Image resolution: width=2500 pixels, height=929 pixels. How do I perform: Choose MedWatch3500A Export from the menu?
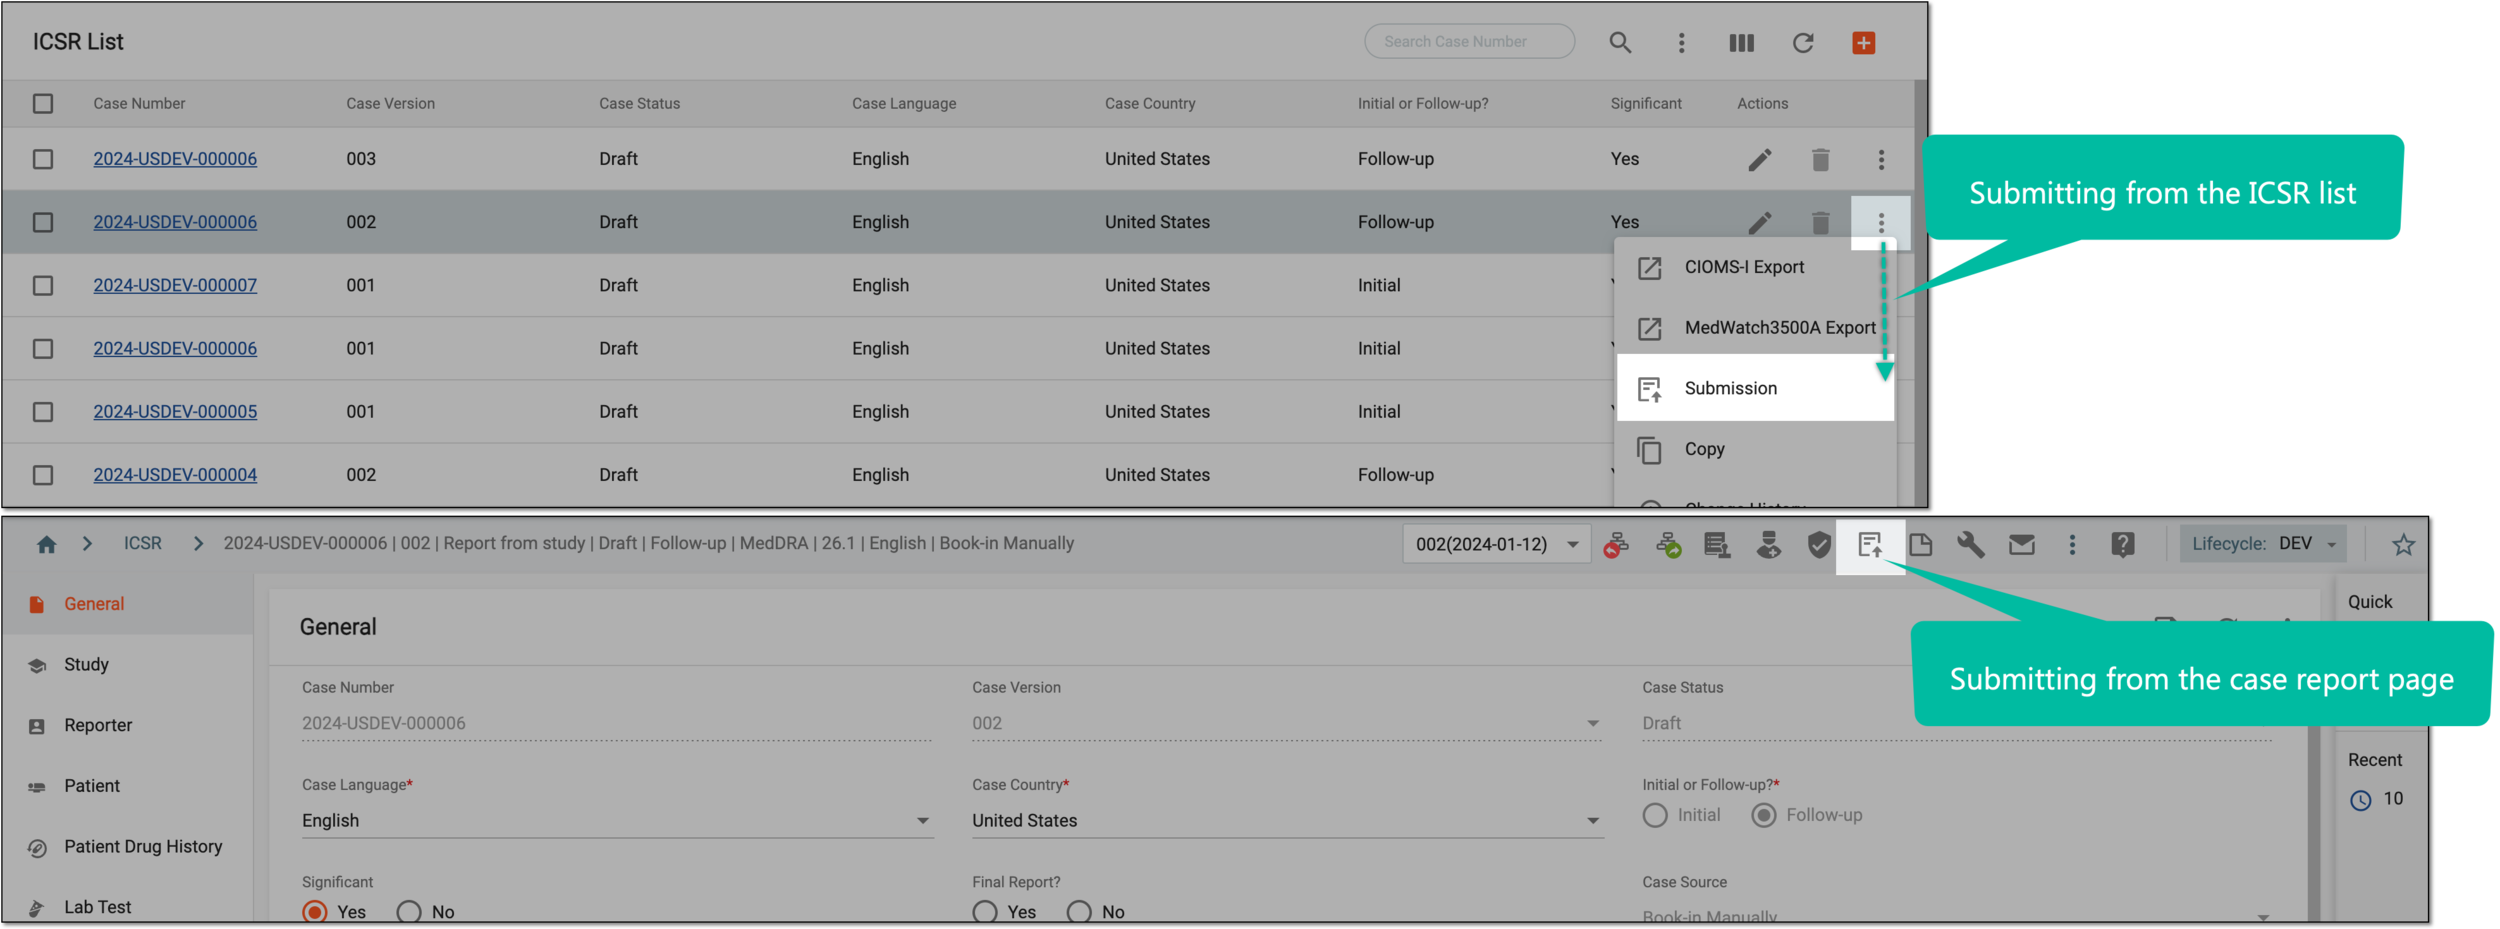[x=1755, y=328]
